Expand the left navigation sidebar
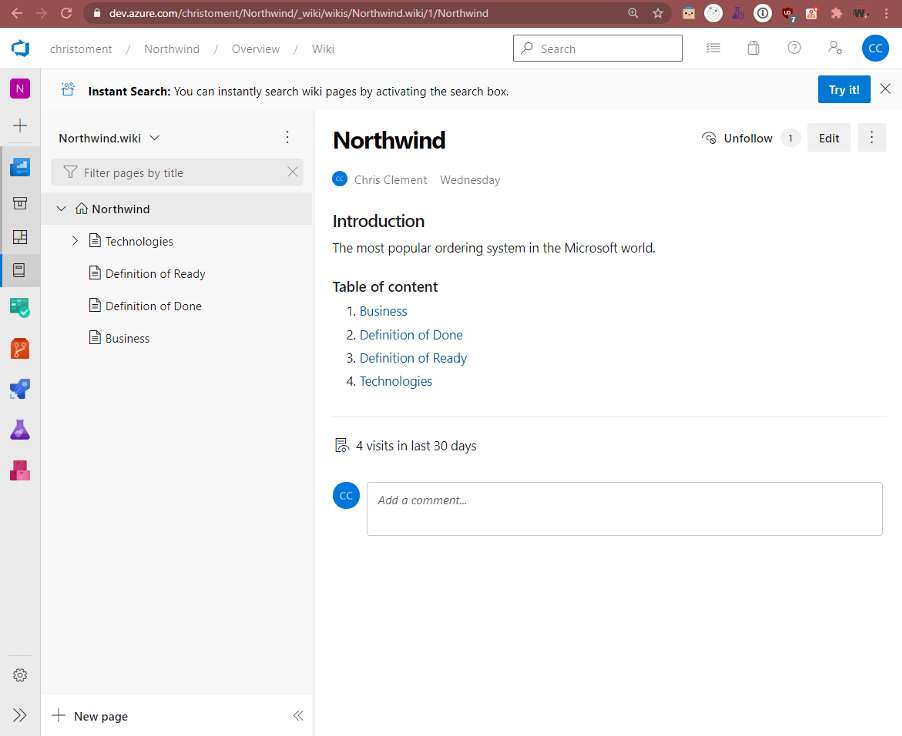 (x=20, y=716)
